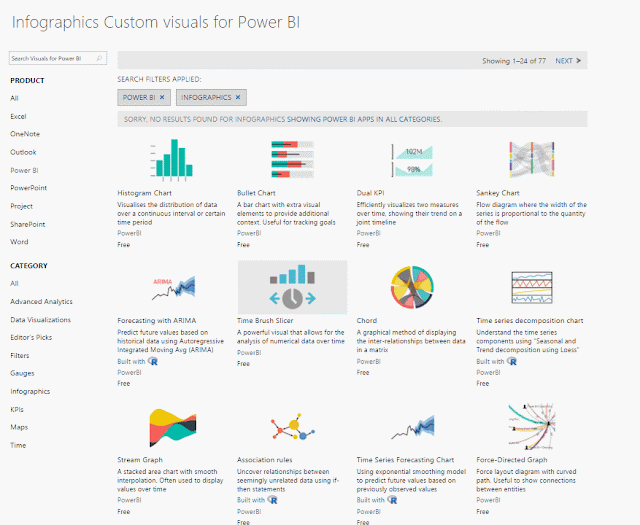Open Time series decomposition chart icon
Viewport: 640px width, 525px height.
(531, 287)
